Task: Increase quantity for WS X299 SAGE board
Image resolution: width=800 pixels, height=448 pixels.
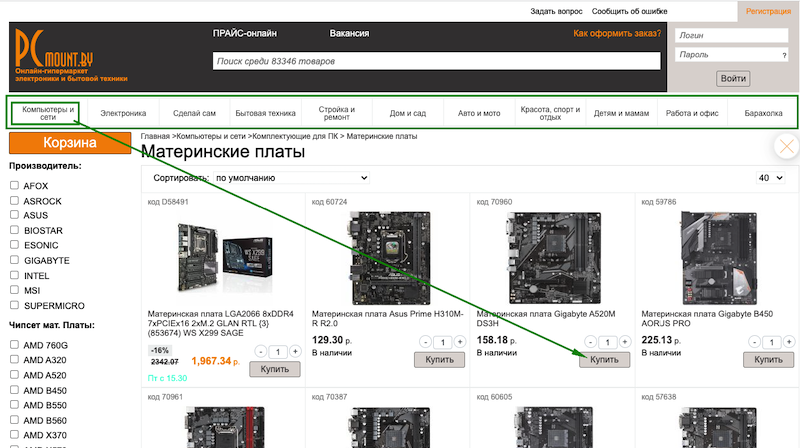Action: 295,352
